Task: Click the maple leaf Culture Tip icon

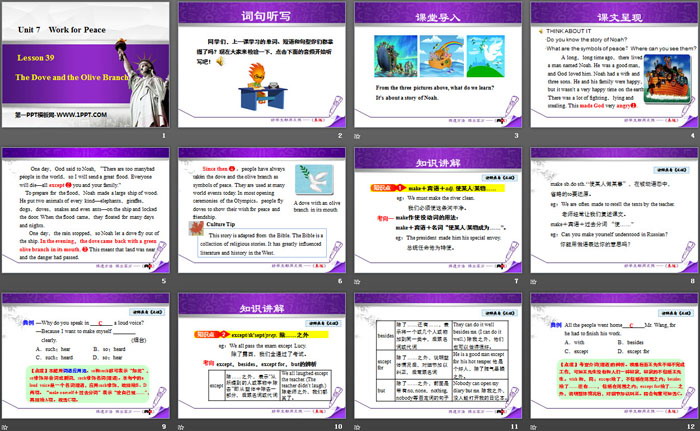Action: click(x=196, y=228)
